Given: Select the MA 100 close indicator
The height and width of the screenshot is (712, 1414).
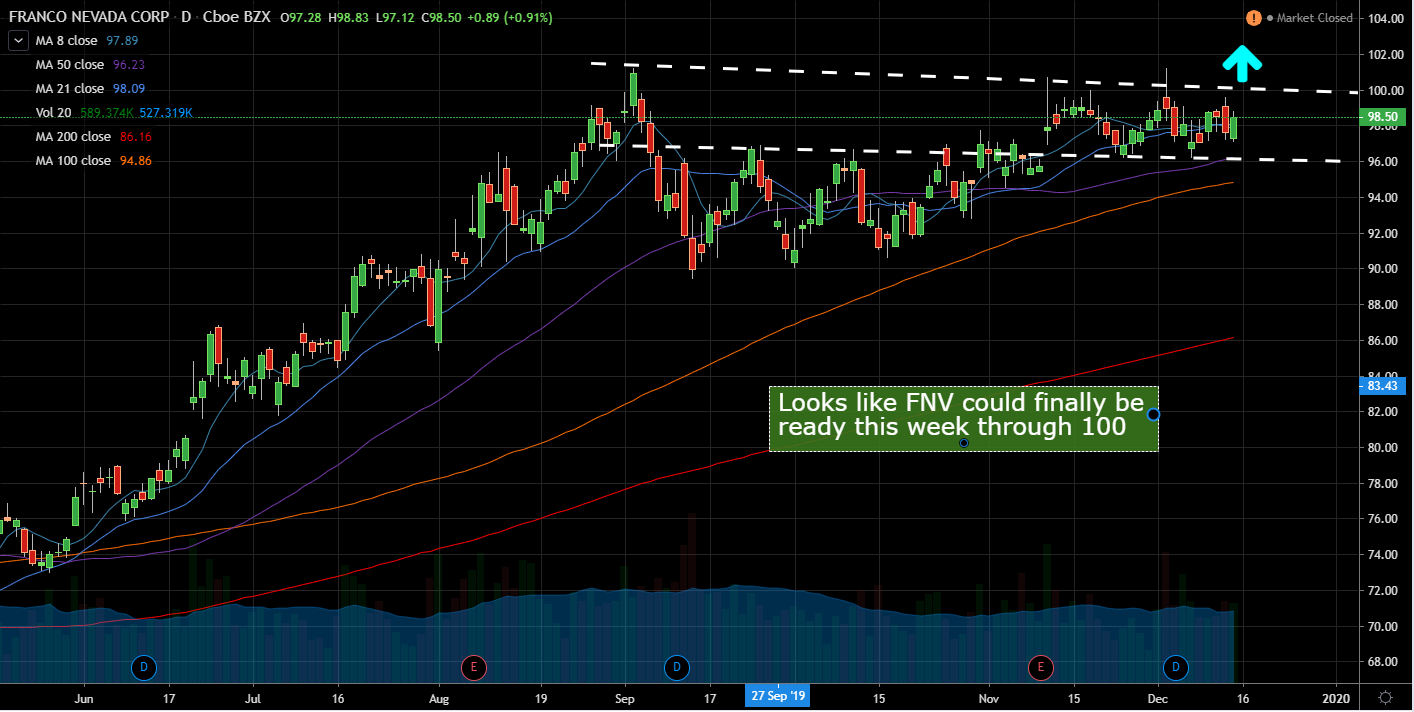Looking at the screenshot, I should click(x=73, y=161).
